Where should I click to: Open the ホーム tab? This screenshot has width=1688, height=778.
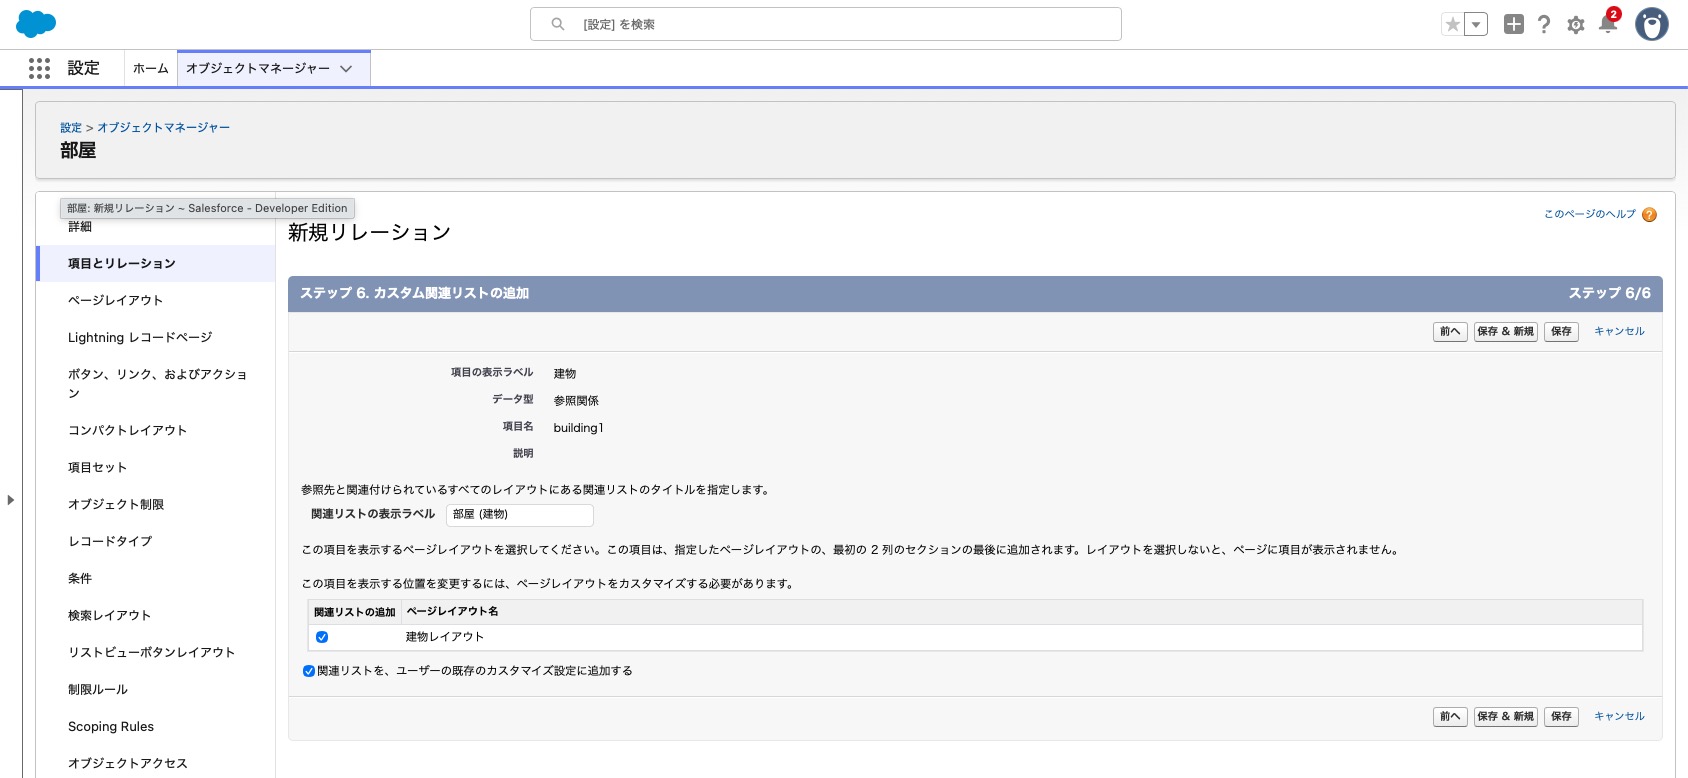151,68
